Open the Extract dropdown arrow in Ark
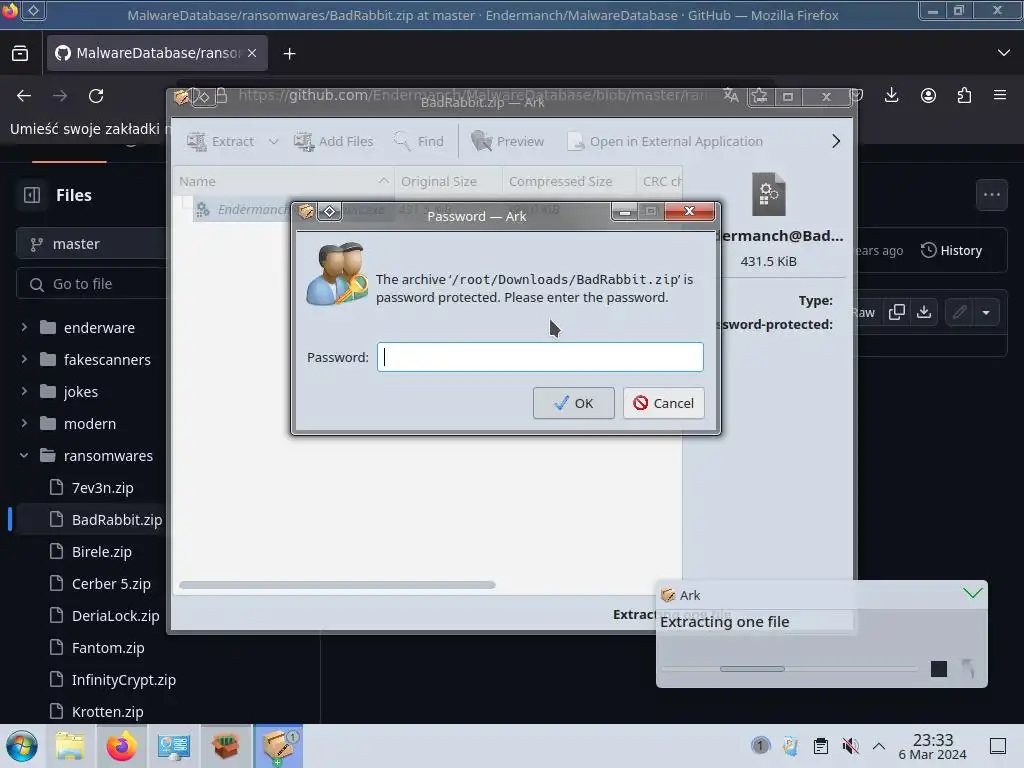 pos(274,141)
